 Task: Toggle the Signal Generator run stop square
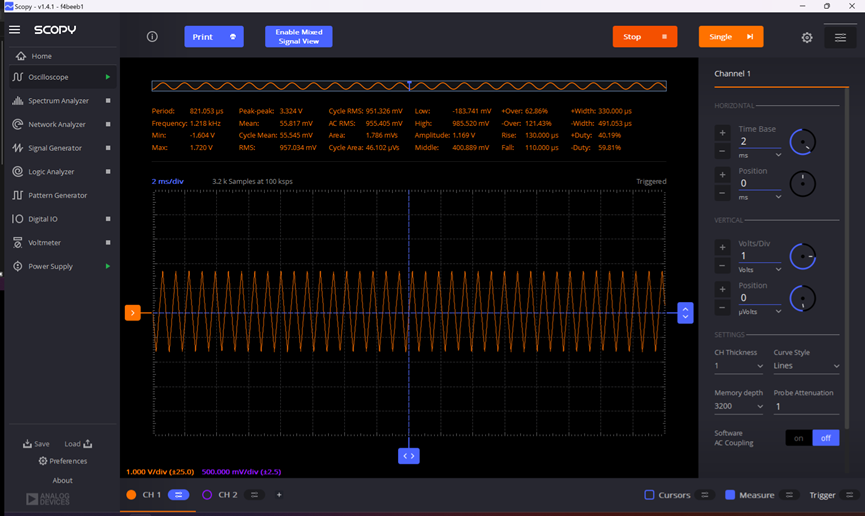(x=108, y=148)
